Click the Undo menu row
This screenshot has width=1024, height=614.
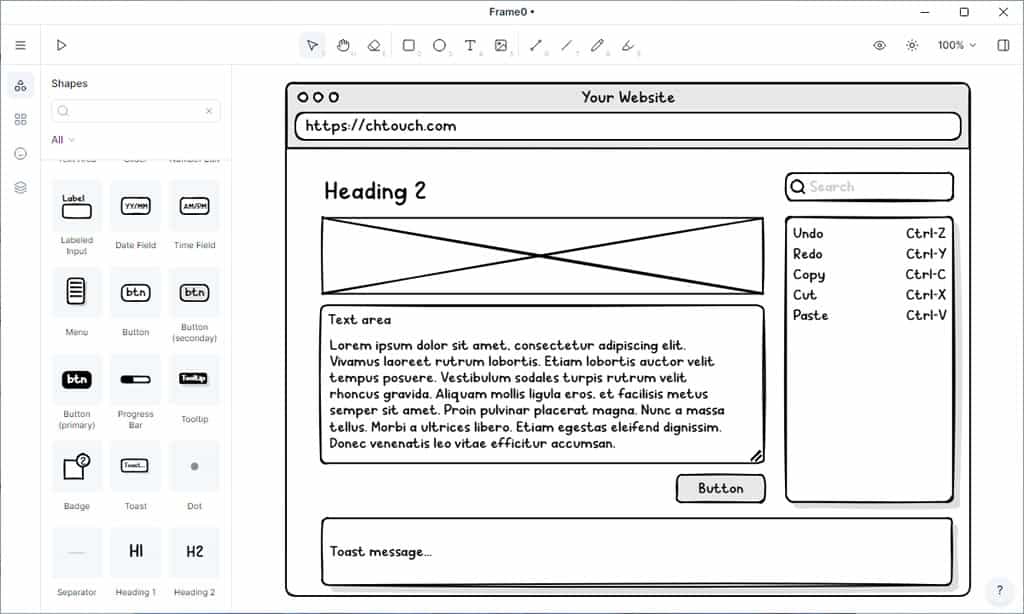[869, 233]
